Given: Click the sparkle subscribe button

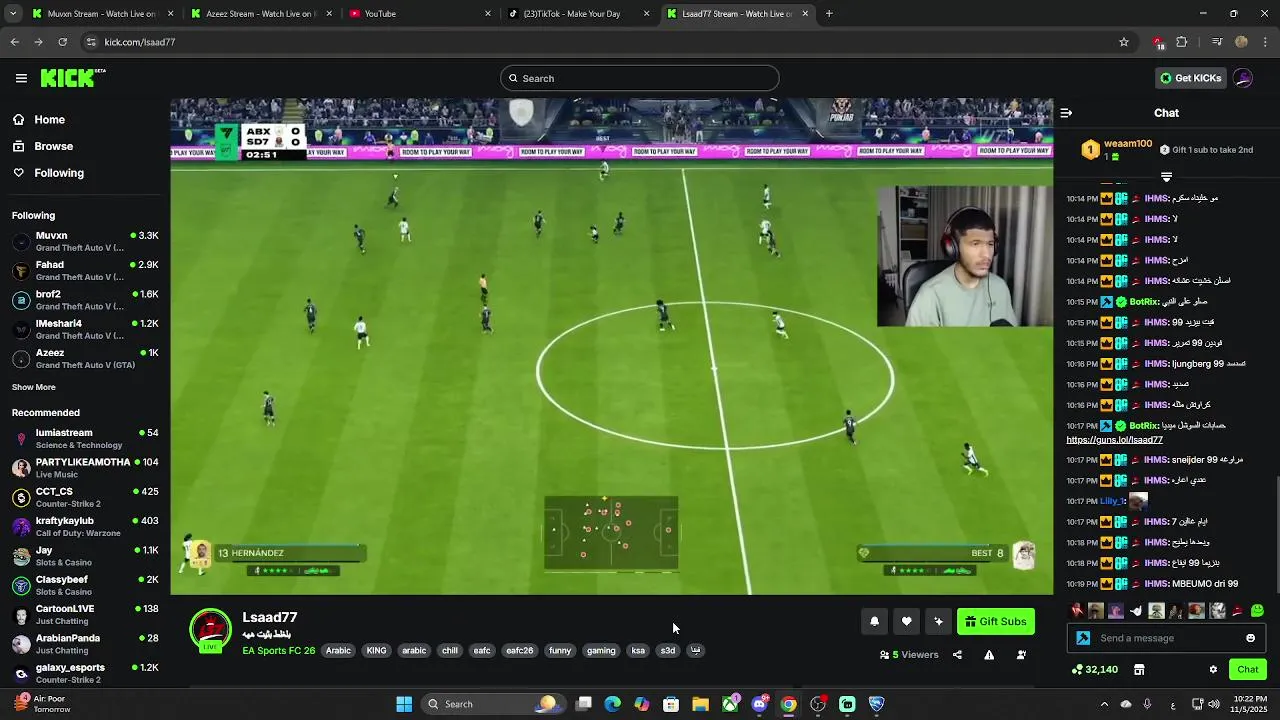Looking at the screenshot, I should tap(938, 622).
